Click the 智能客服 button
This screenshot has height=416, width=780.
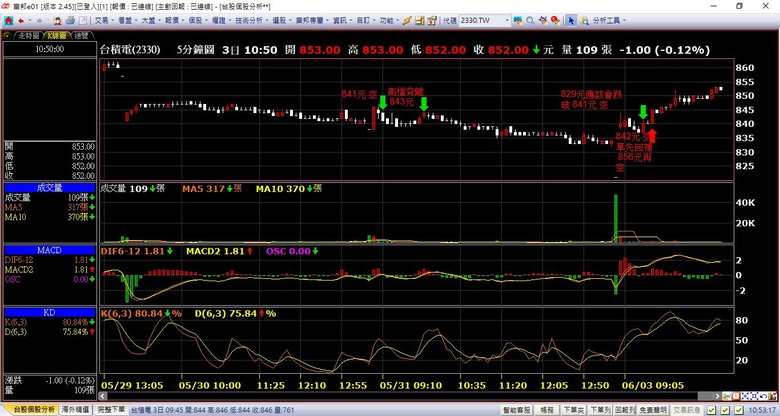coord(517,410)
